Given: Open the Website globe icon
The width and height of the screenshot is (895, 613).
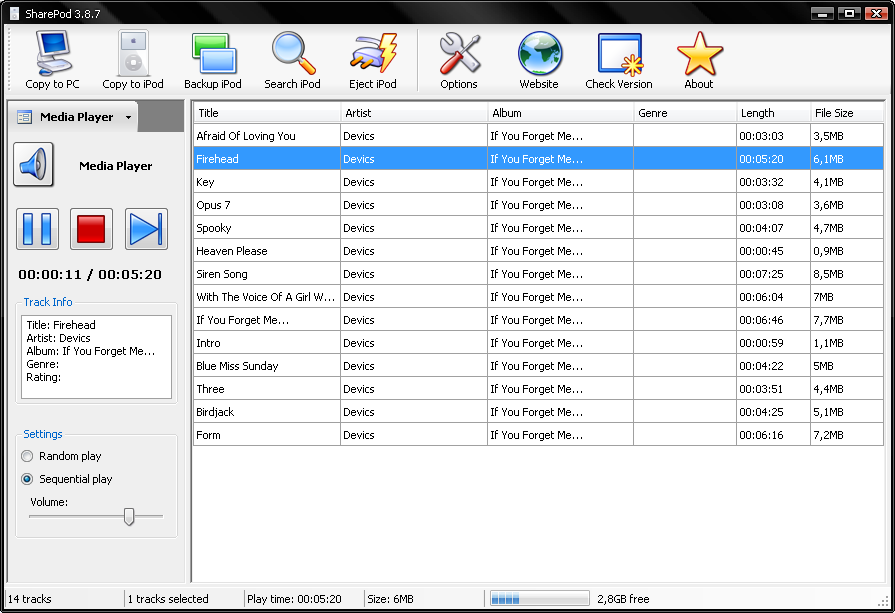Looking at the screenshot, I should (539, 61).
